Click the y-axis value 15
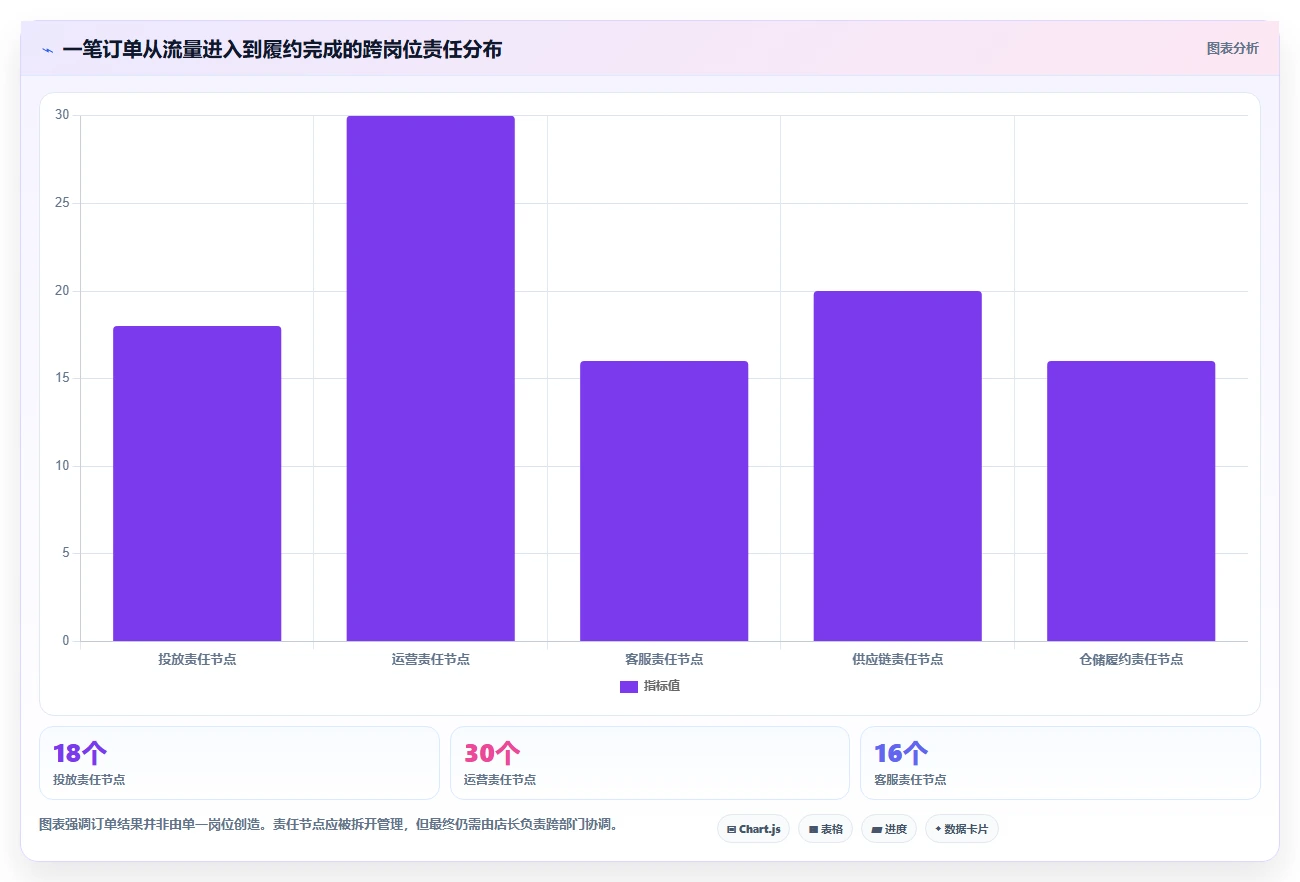This screenshot has width=1300, height=882. 63,378
